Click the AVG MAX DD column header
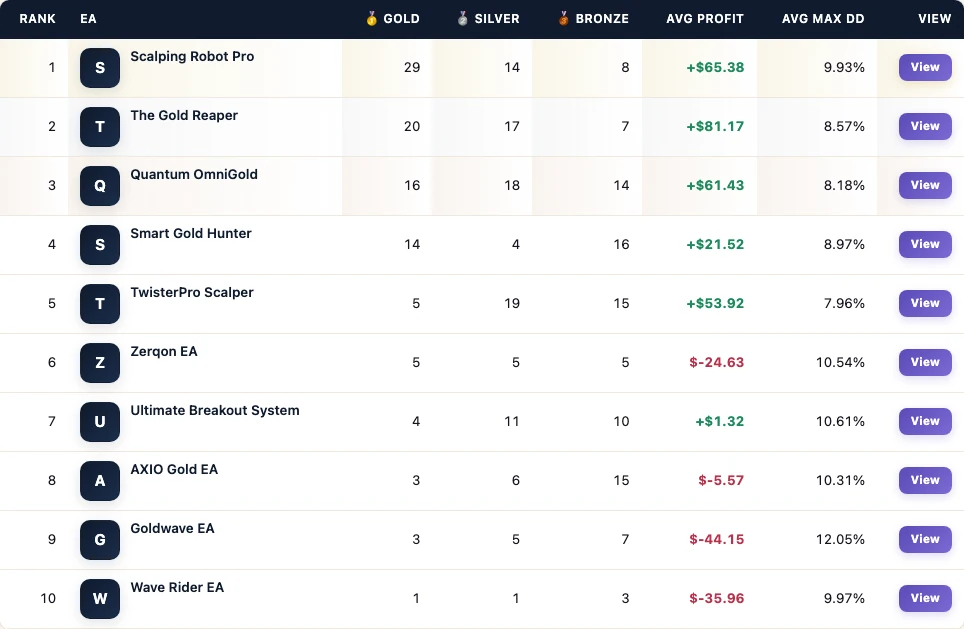This screenshot has height=629, width=964. tap(823, 18)
